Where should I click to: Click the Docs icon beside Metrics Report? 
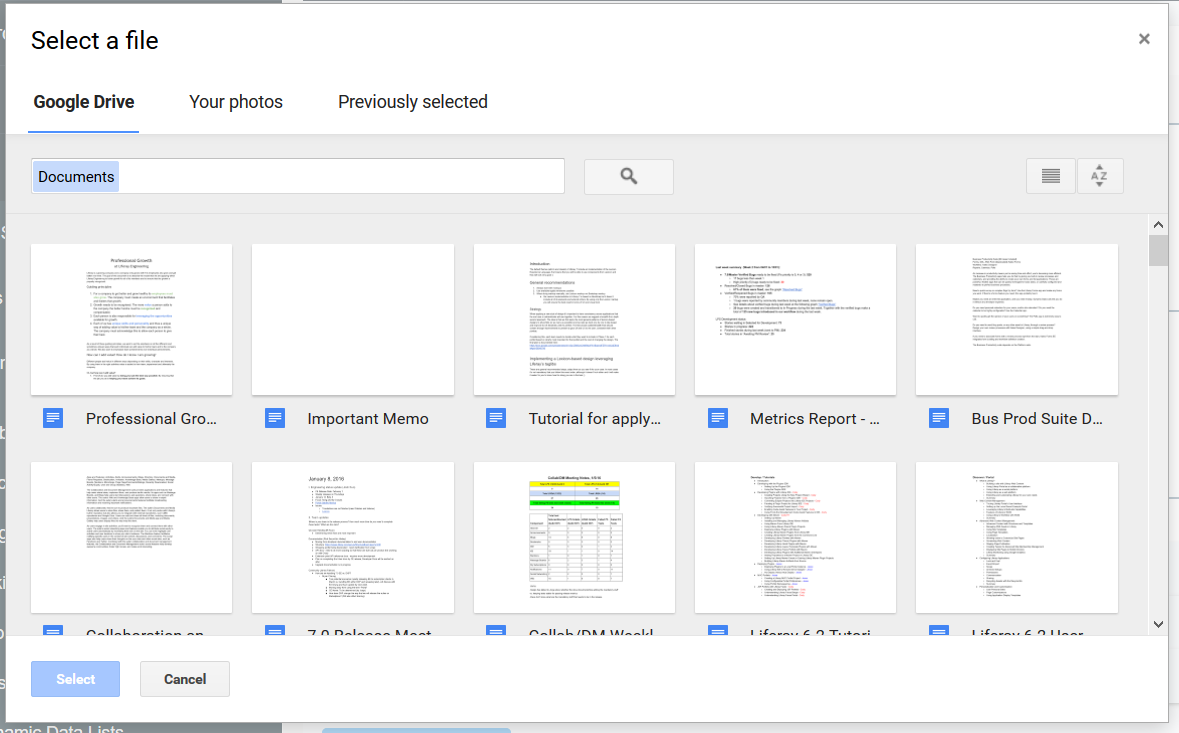[x=717, y=418]
